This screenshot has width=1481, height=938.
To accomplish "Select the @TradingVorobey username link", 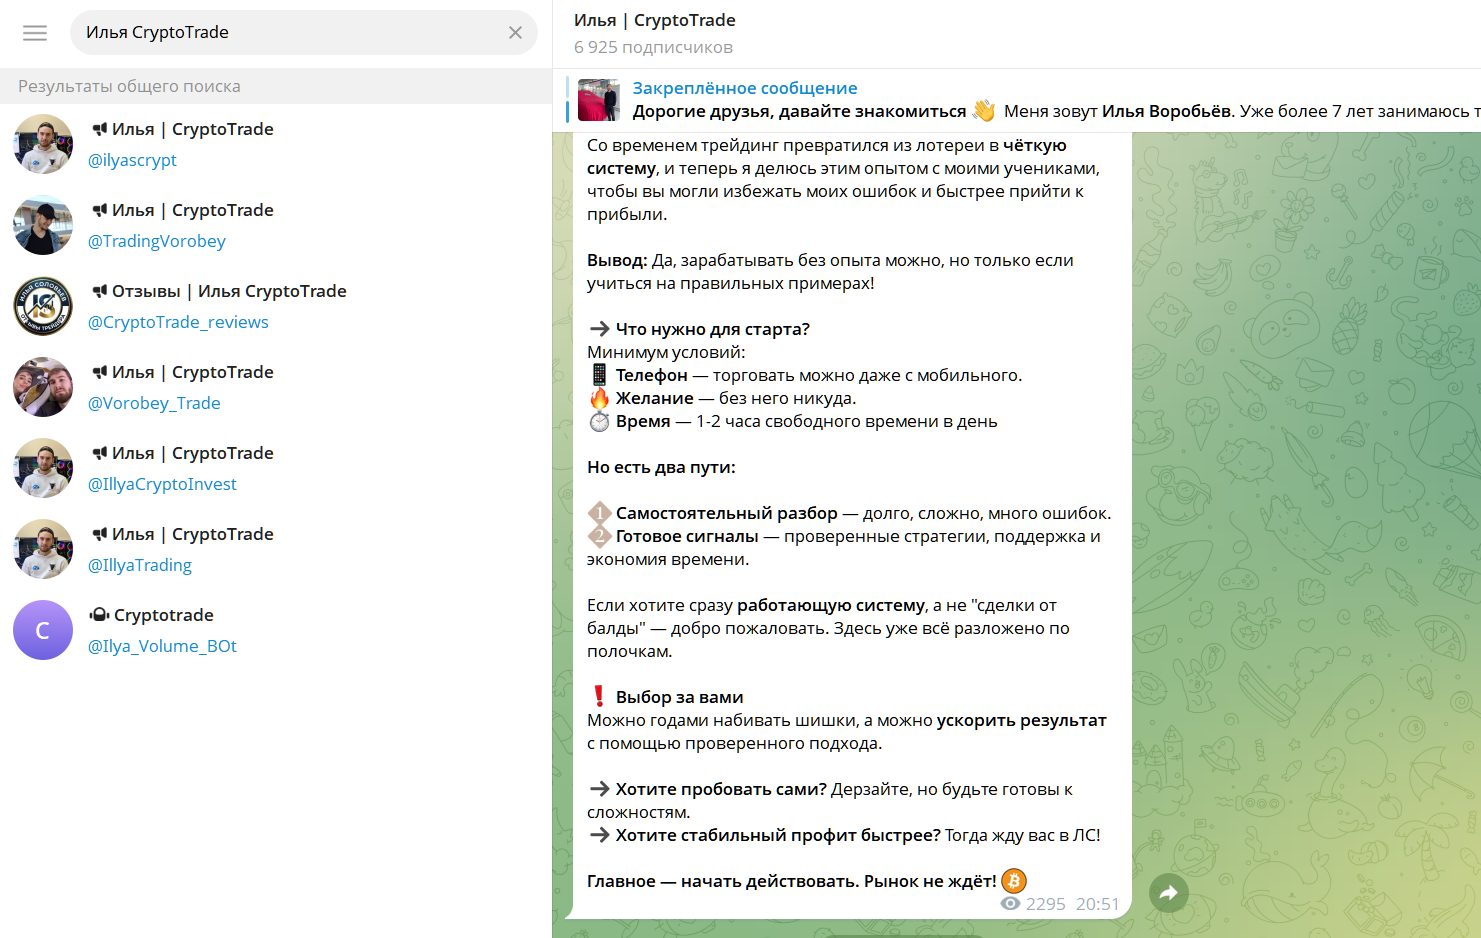I will click(157, 241).
